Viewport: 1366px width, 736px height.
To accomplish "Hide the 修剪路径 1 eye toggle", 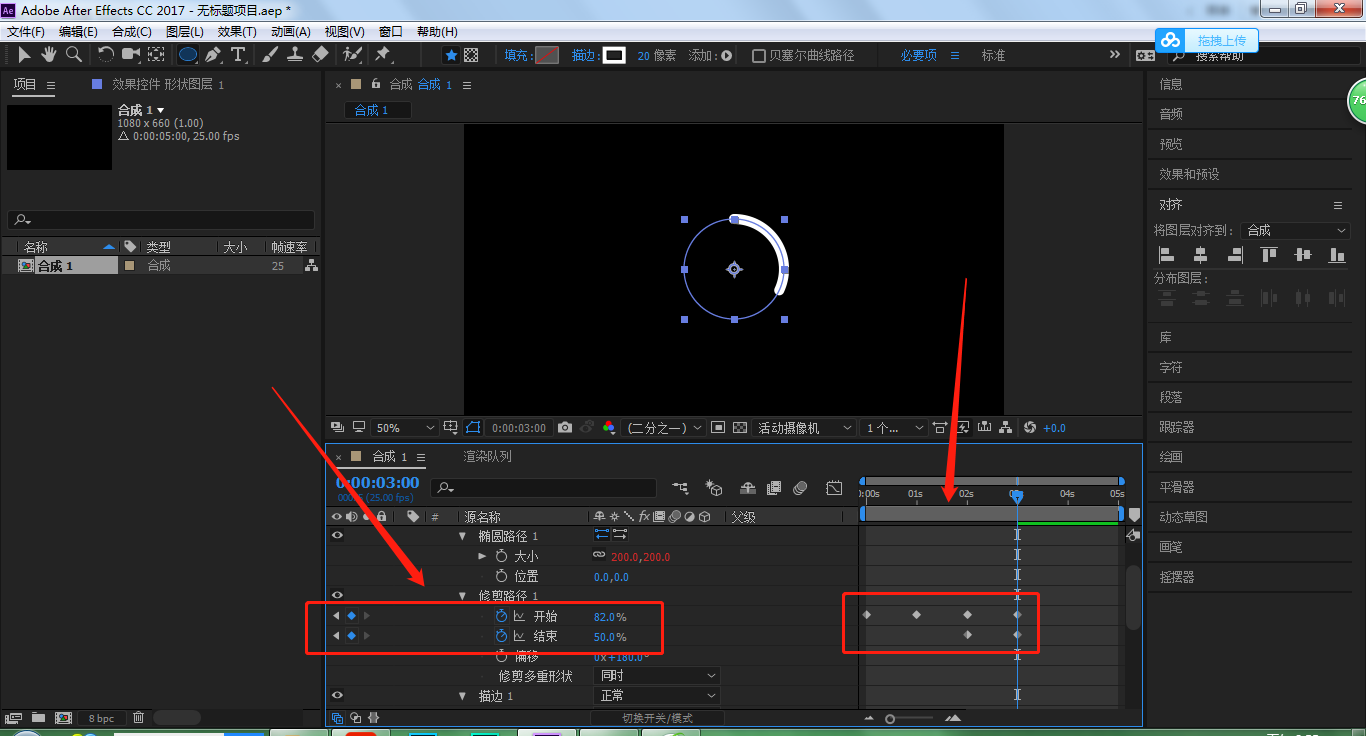I will click(x=337, y=596).
